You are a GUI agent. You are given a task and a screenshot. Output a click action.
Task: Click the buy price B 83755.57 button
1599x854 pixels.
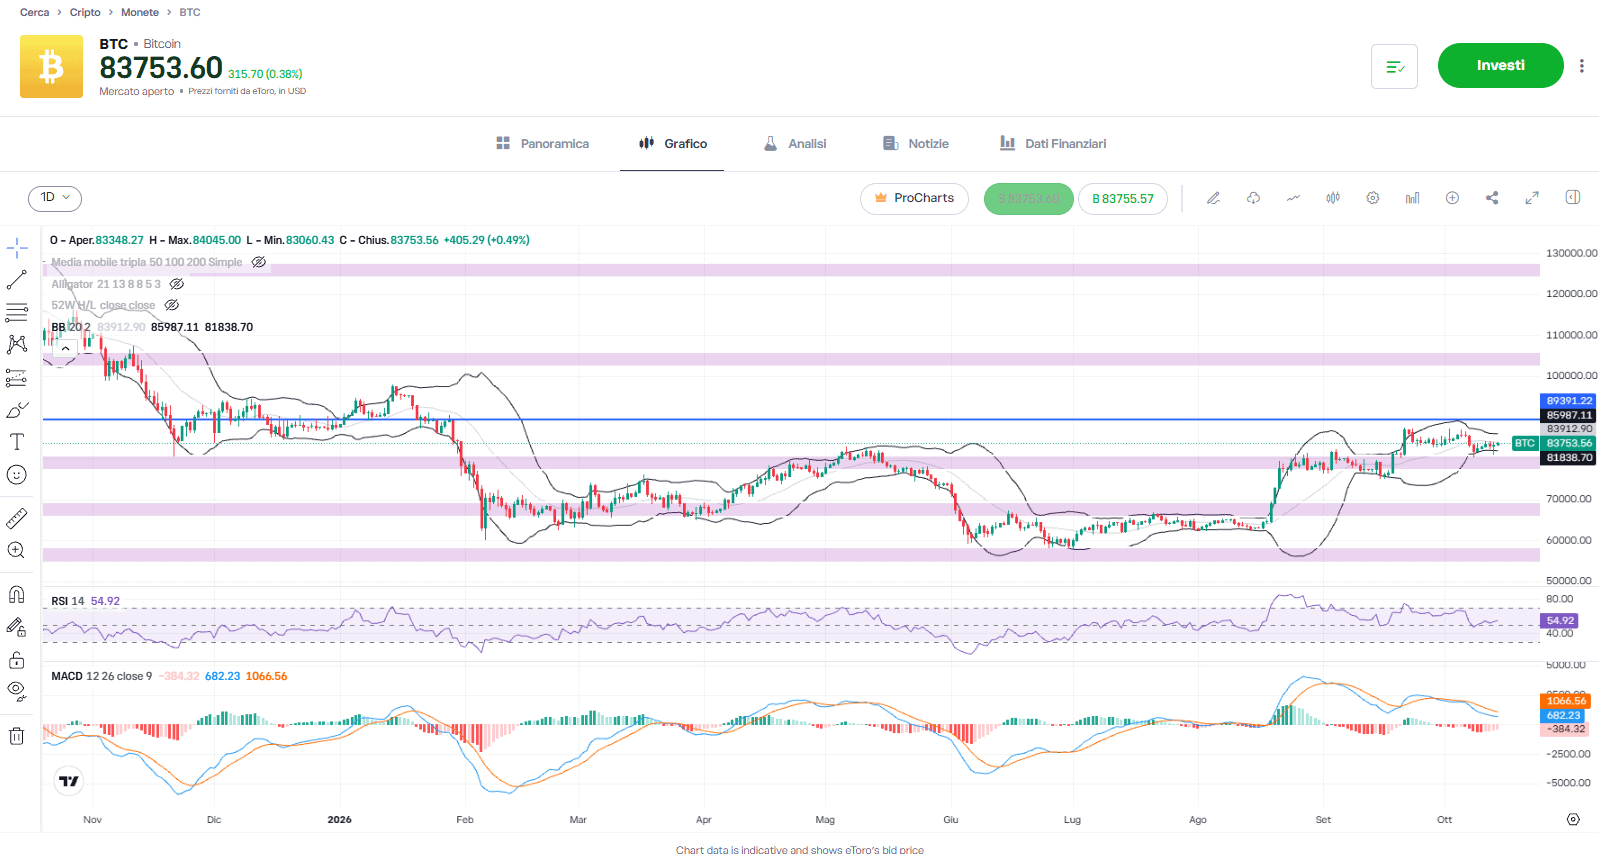click(1123, 199)
